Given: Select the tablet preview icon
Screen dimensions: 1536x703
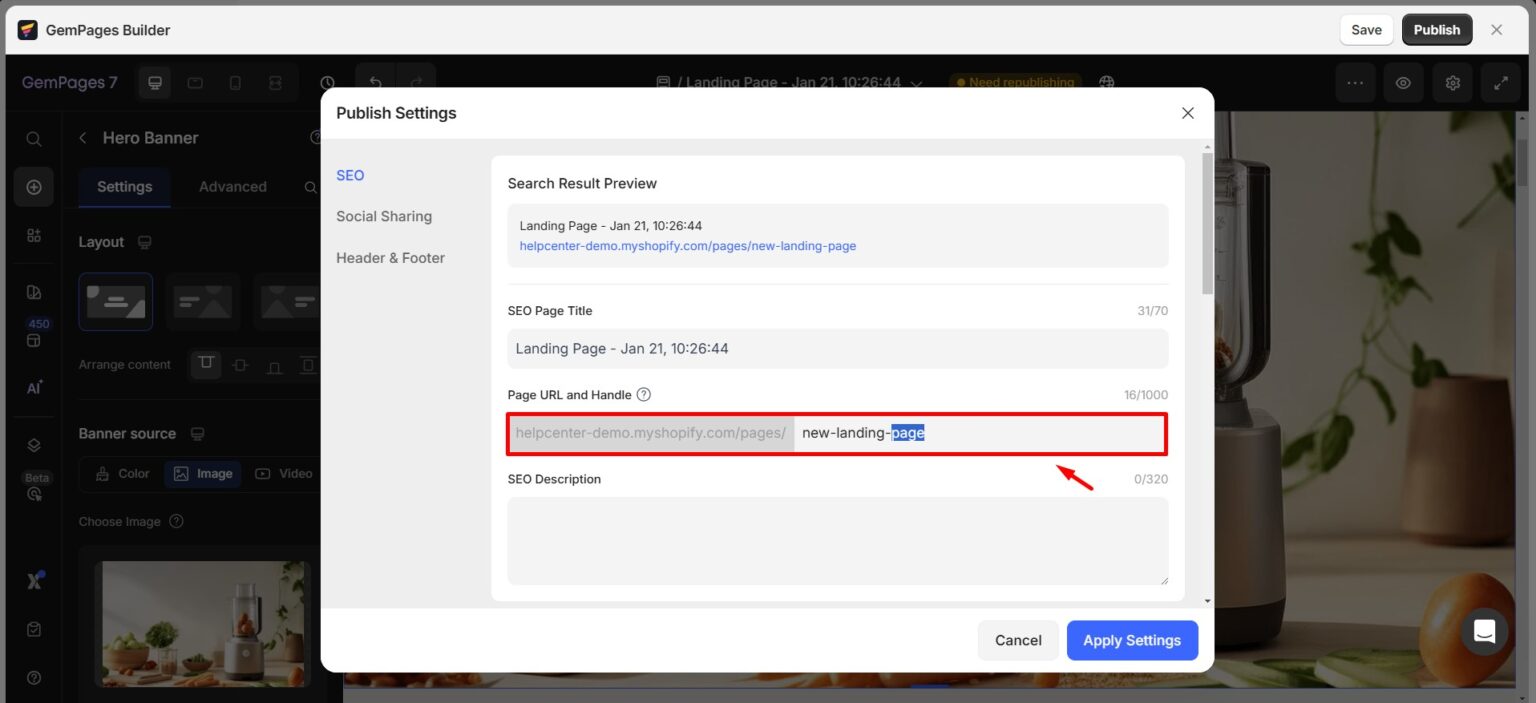Looking at the screenshot, I should pyautogui.click(x=196, y=83).
